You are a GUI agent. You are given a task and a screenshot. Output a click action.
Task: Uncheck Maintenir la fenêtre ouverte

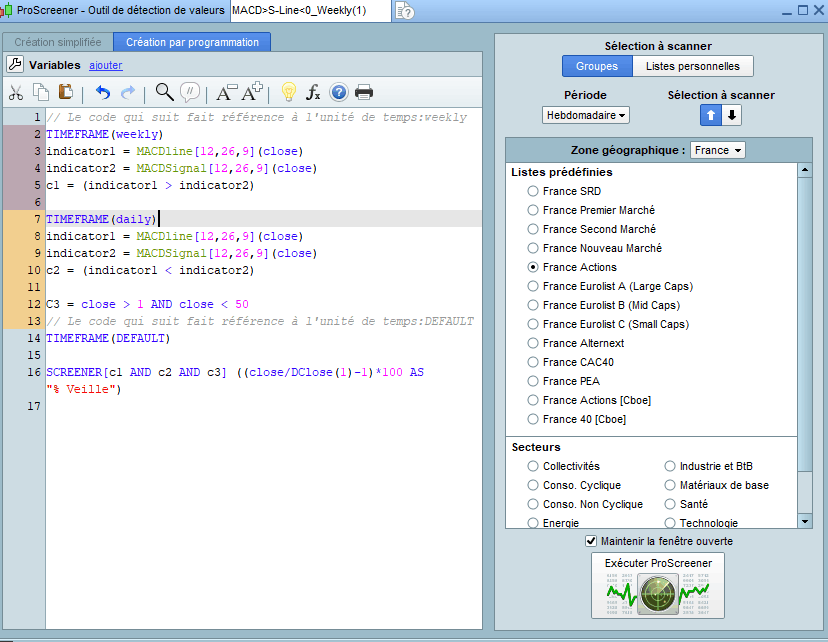click(591, 541)
